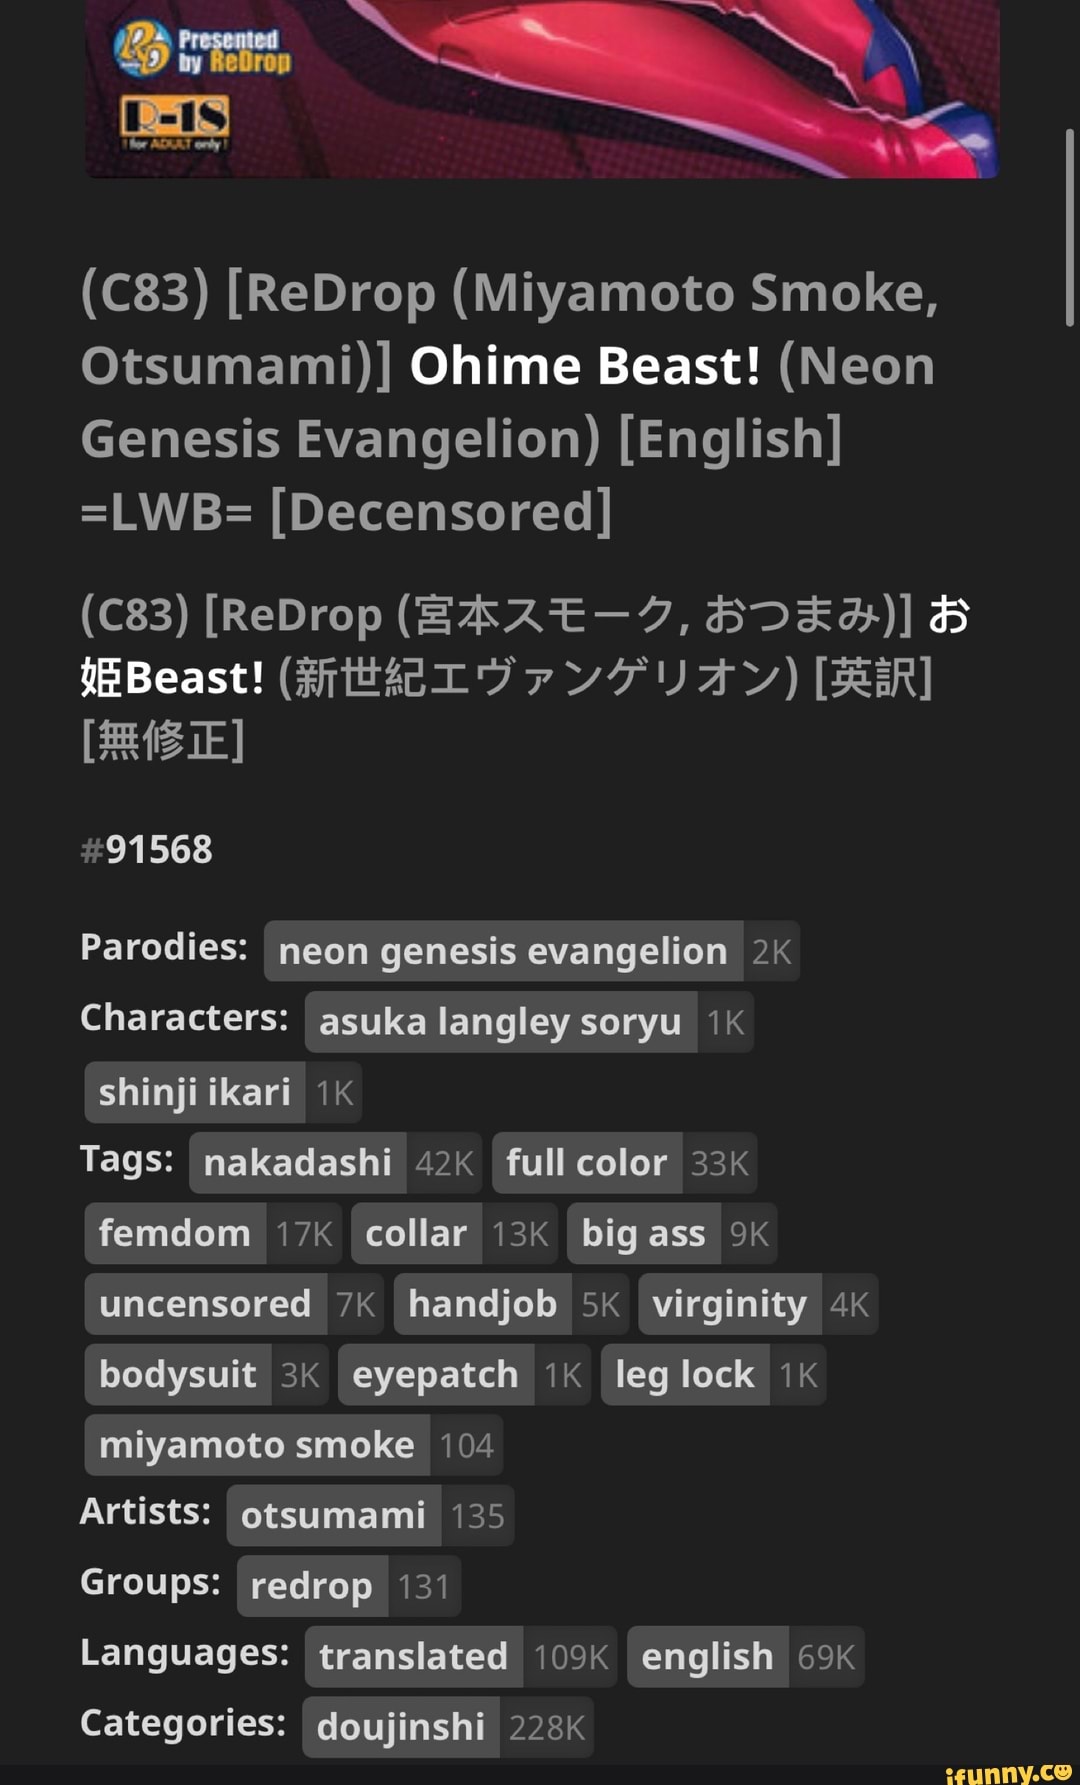The height and width of the screenshot is (1785, 1080).
Task: Open the femdom tag
Action: 174,1233
